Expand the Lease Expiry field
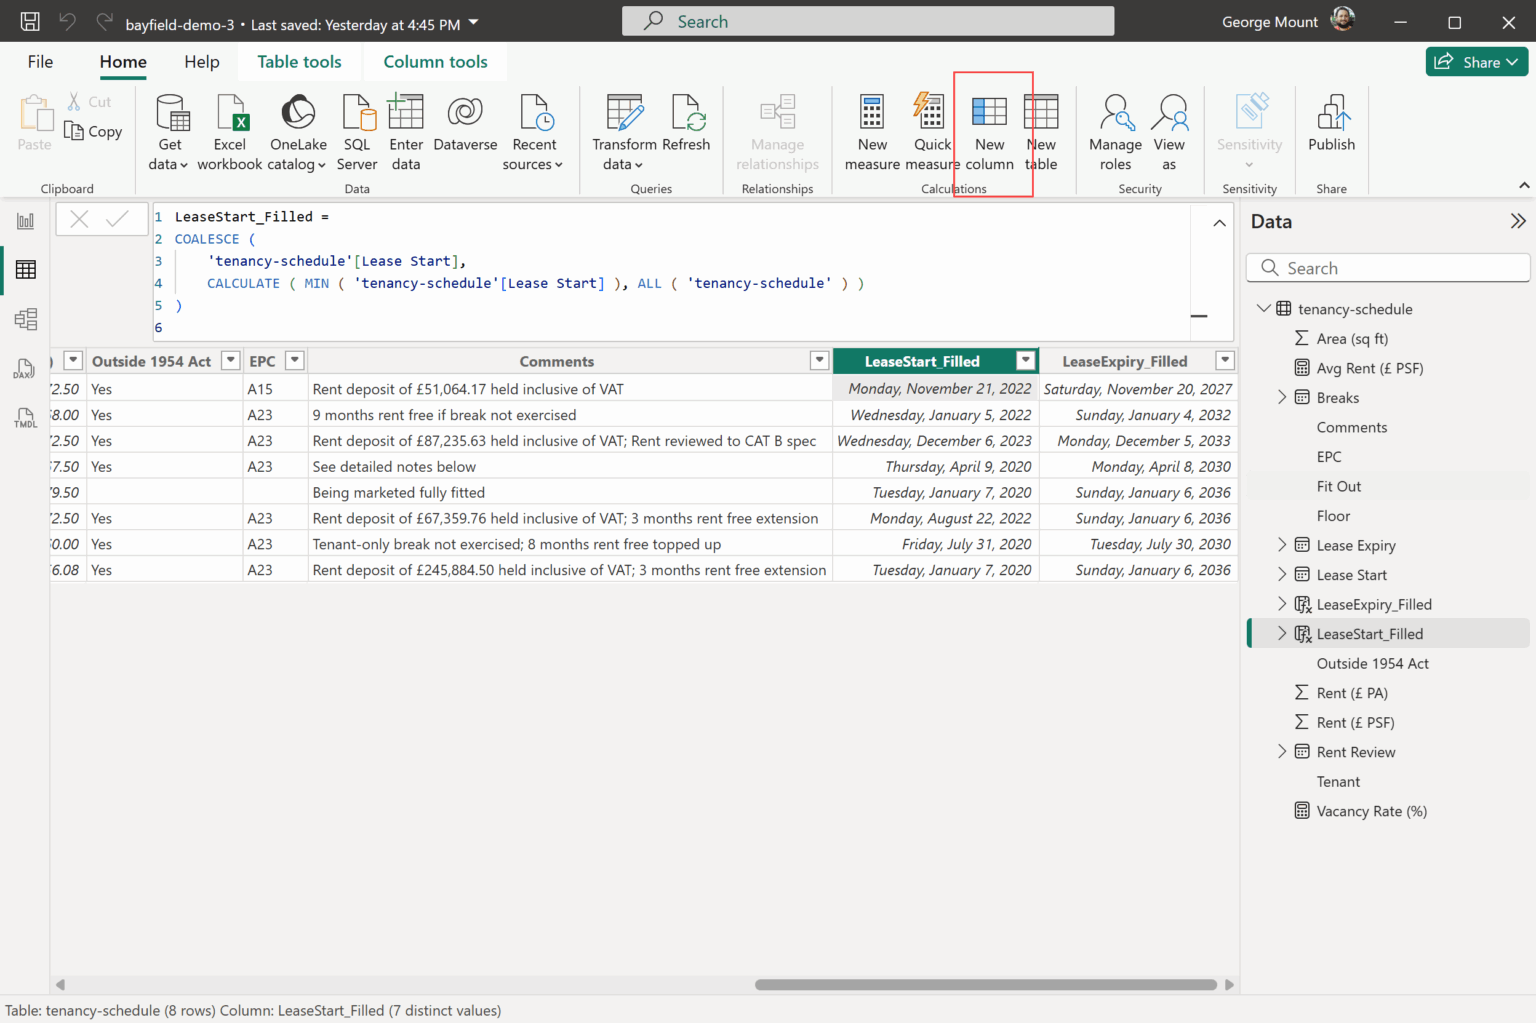 [1282, 545]
